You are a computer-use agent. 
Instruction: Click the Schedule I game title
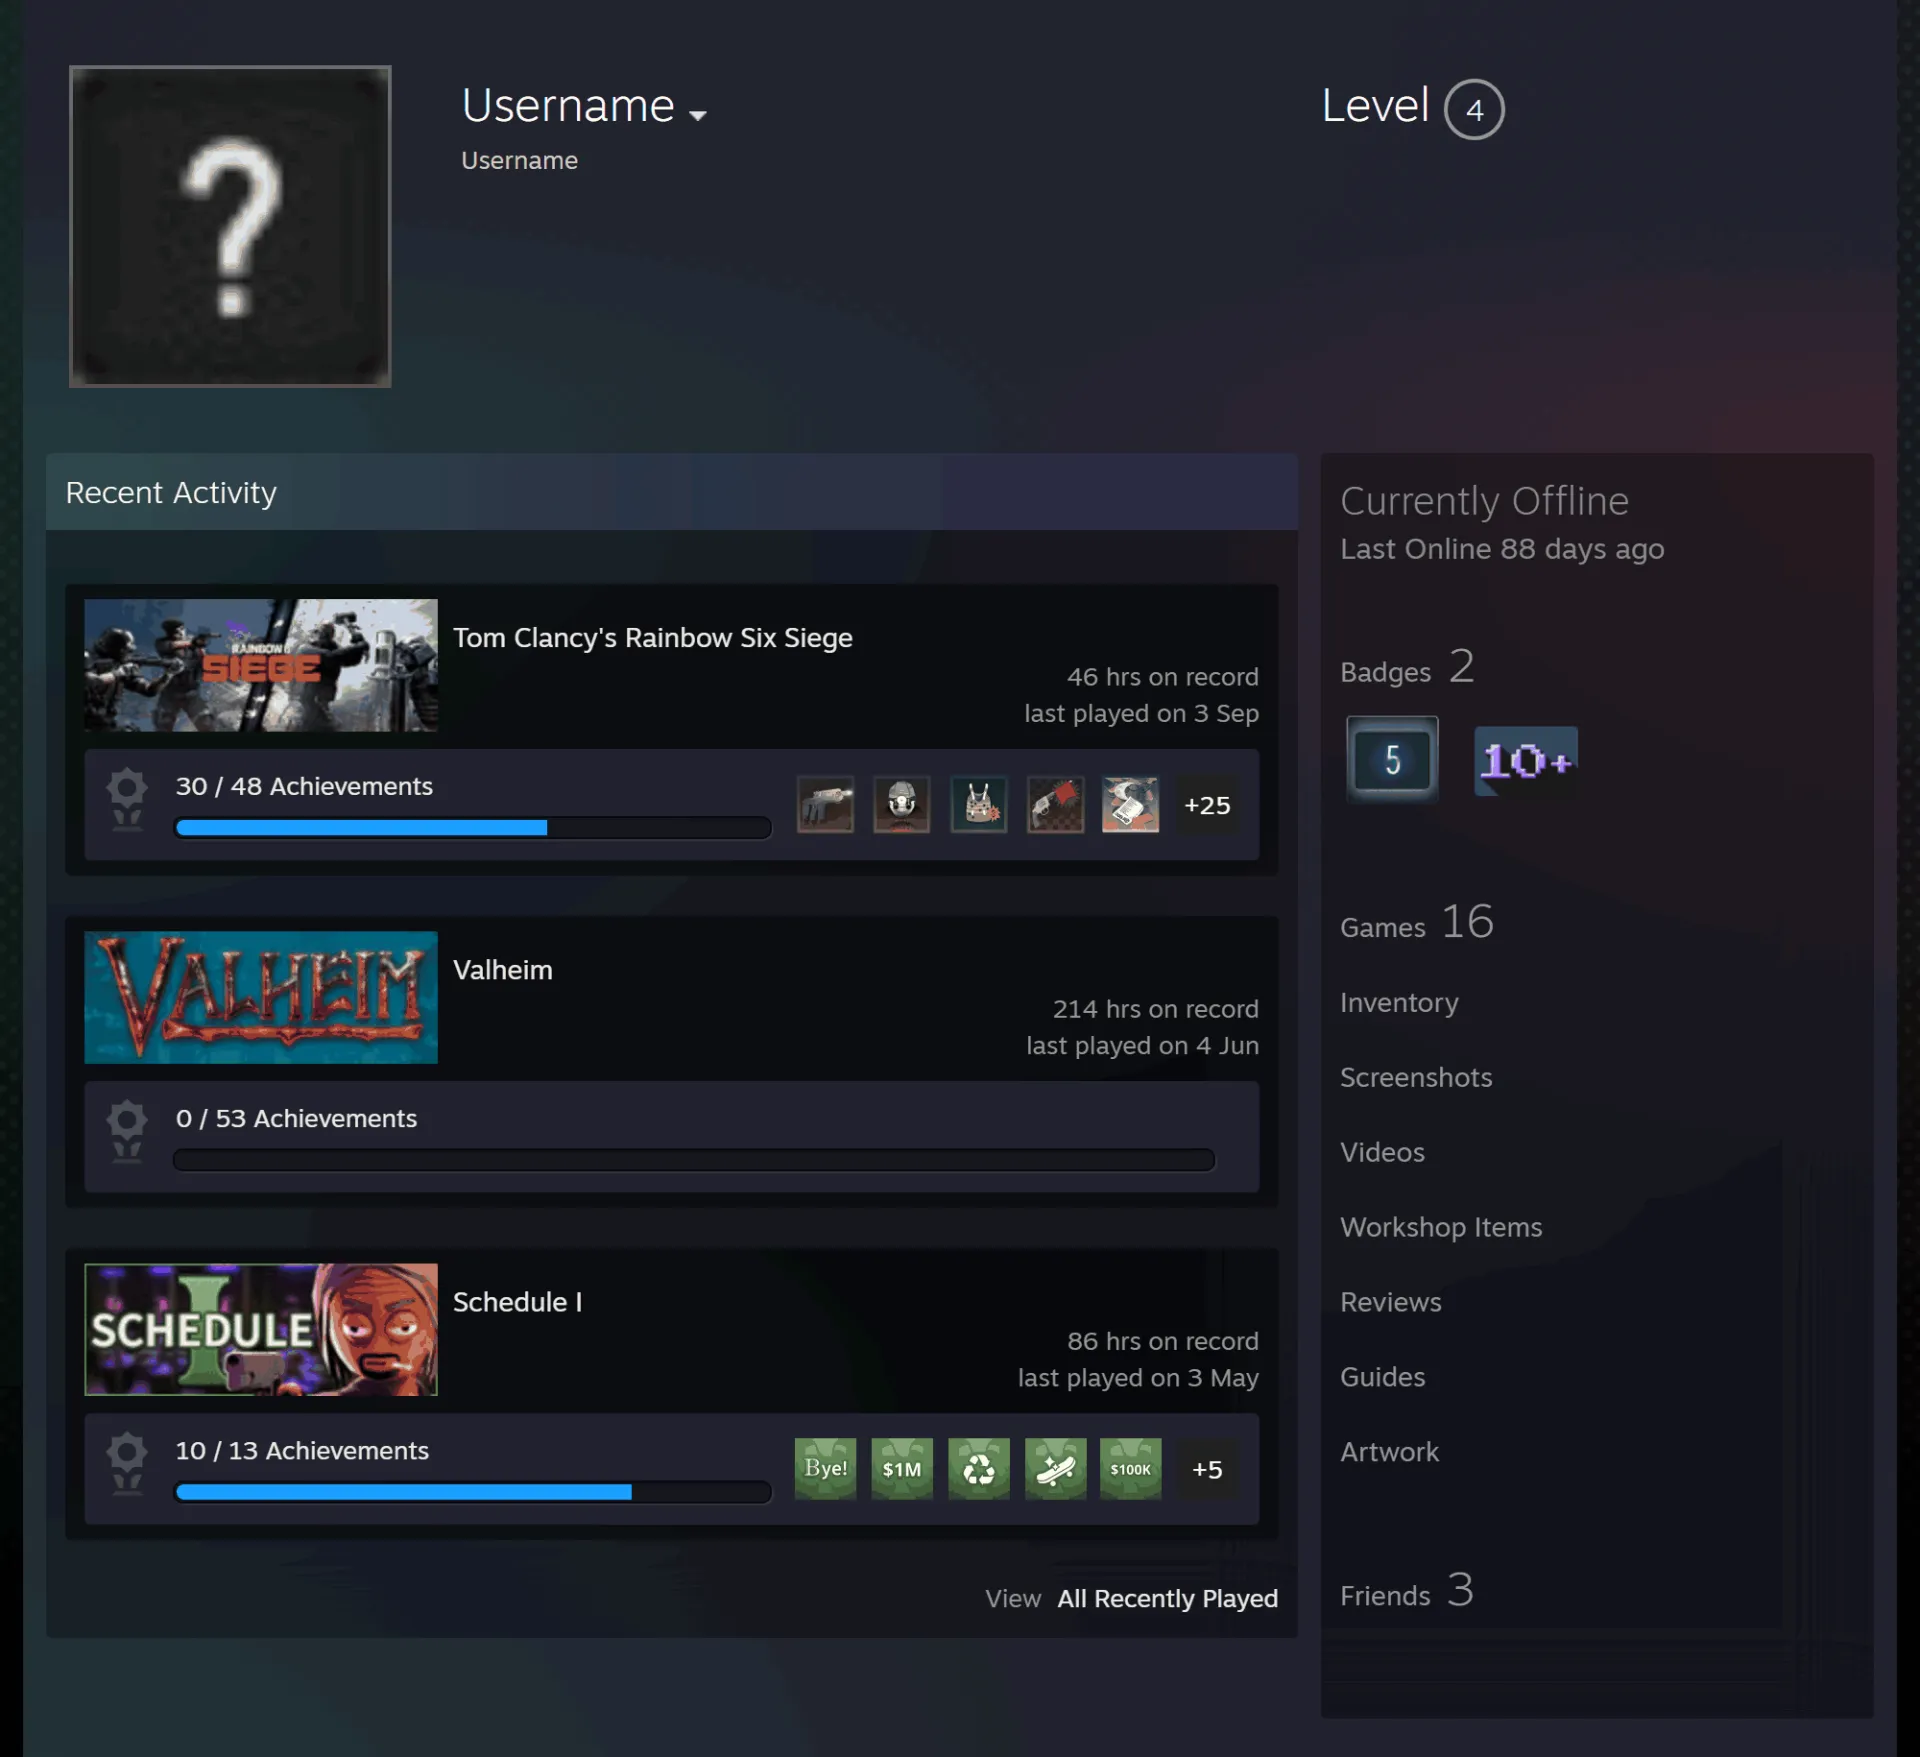(x=517, y=1301)
